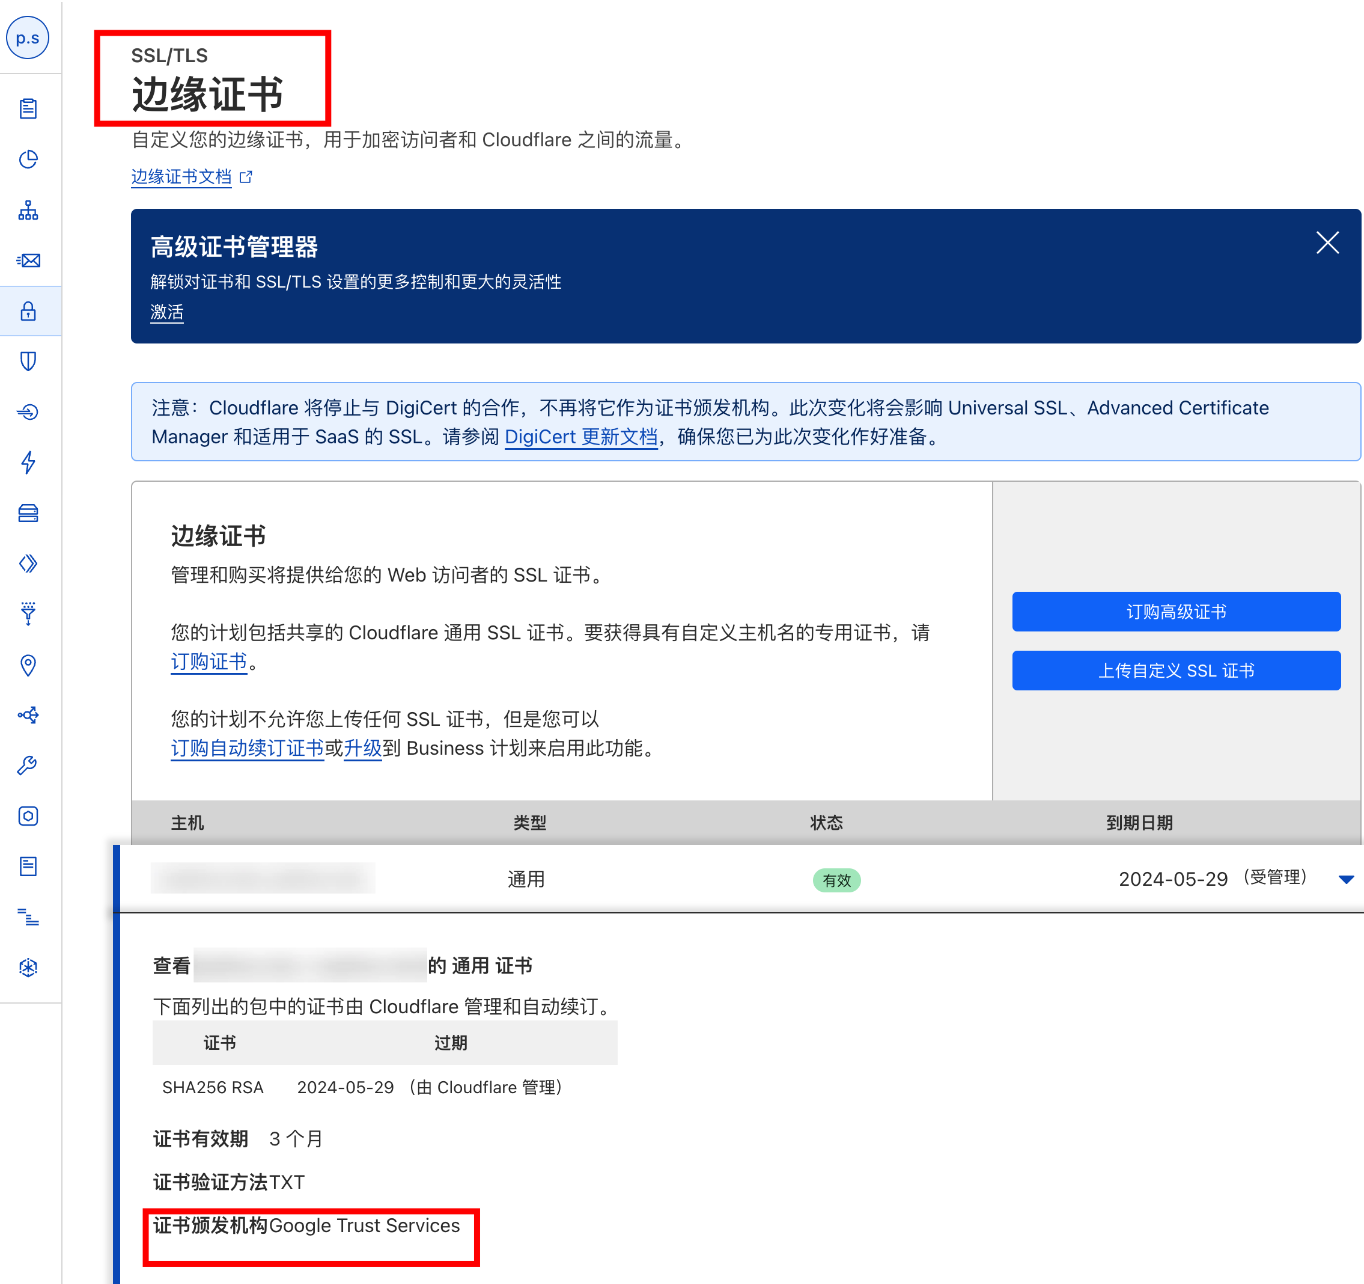Click the 边缘证书 page title
The image size is (1364, 1284).
(x=208, y=95)
